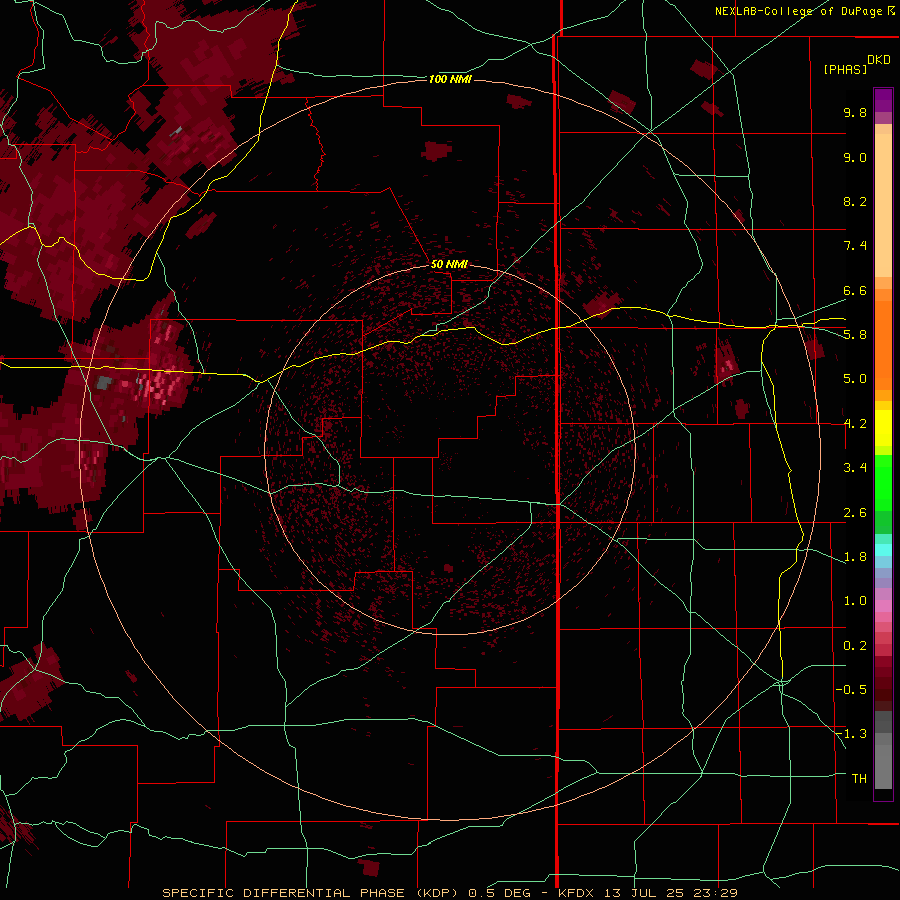900x900 pixels.
Task: Click the 4.2 value on the color scale
Action: [x=855, y=424]
